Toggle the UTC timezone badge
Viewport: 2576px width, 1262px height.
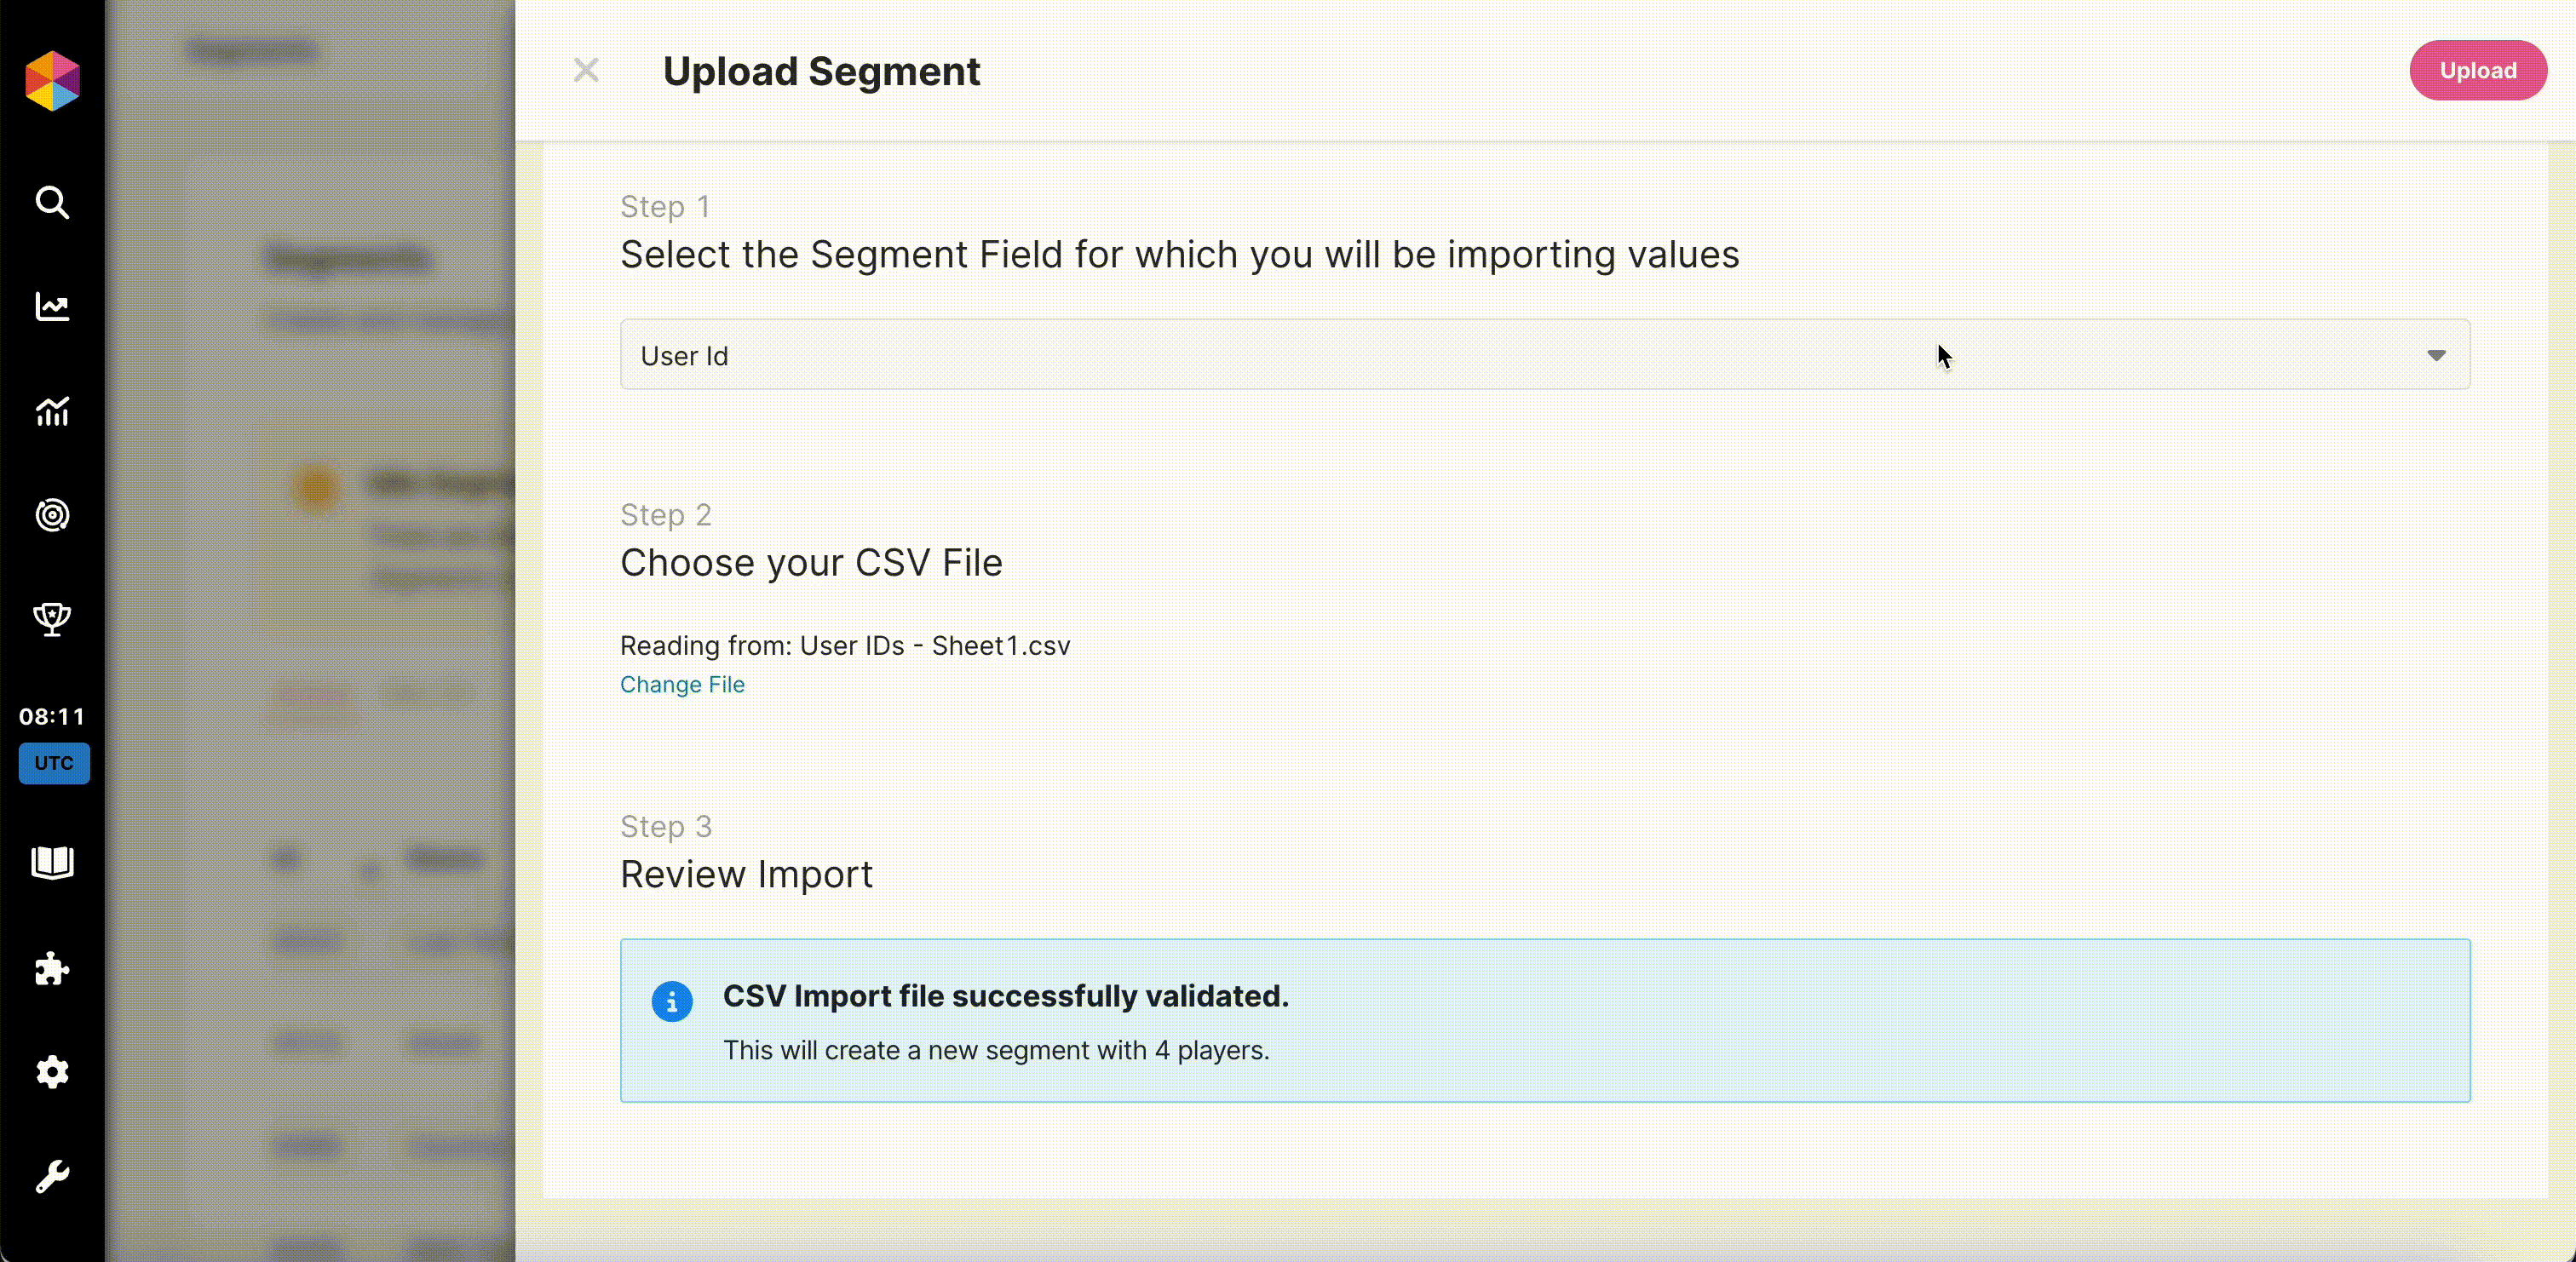pos(54,763)
